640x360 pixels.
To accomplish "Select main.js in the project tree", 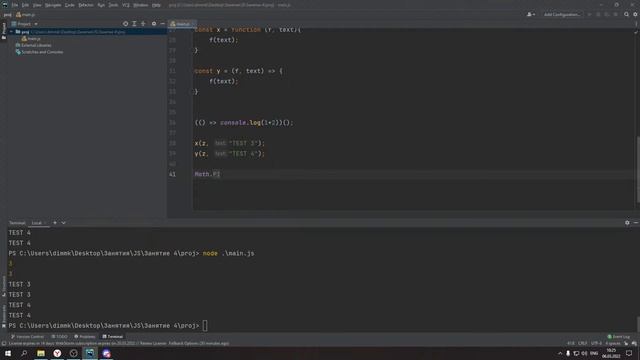I will pos(31,39).
